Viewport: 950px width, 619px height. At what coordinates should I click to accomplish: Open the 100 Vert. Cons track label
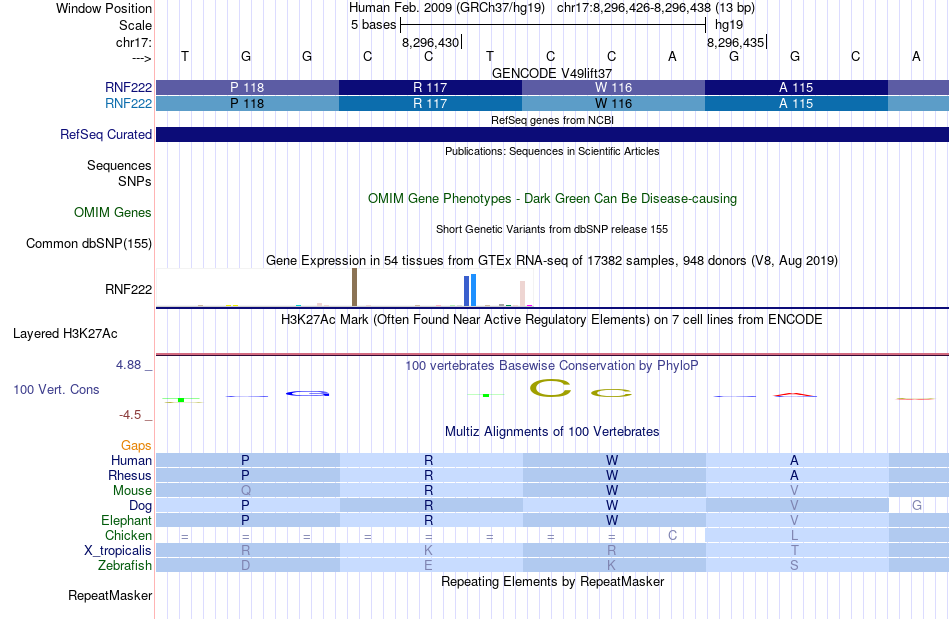tap(56, 389)
